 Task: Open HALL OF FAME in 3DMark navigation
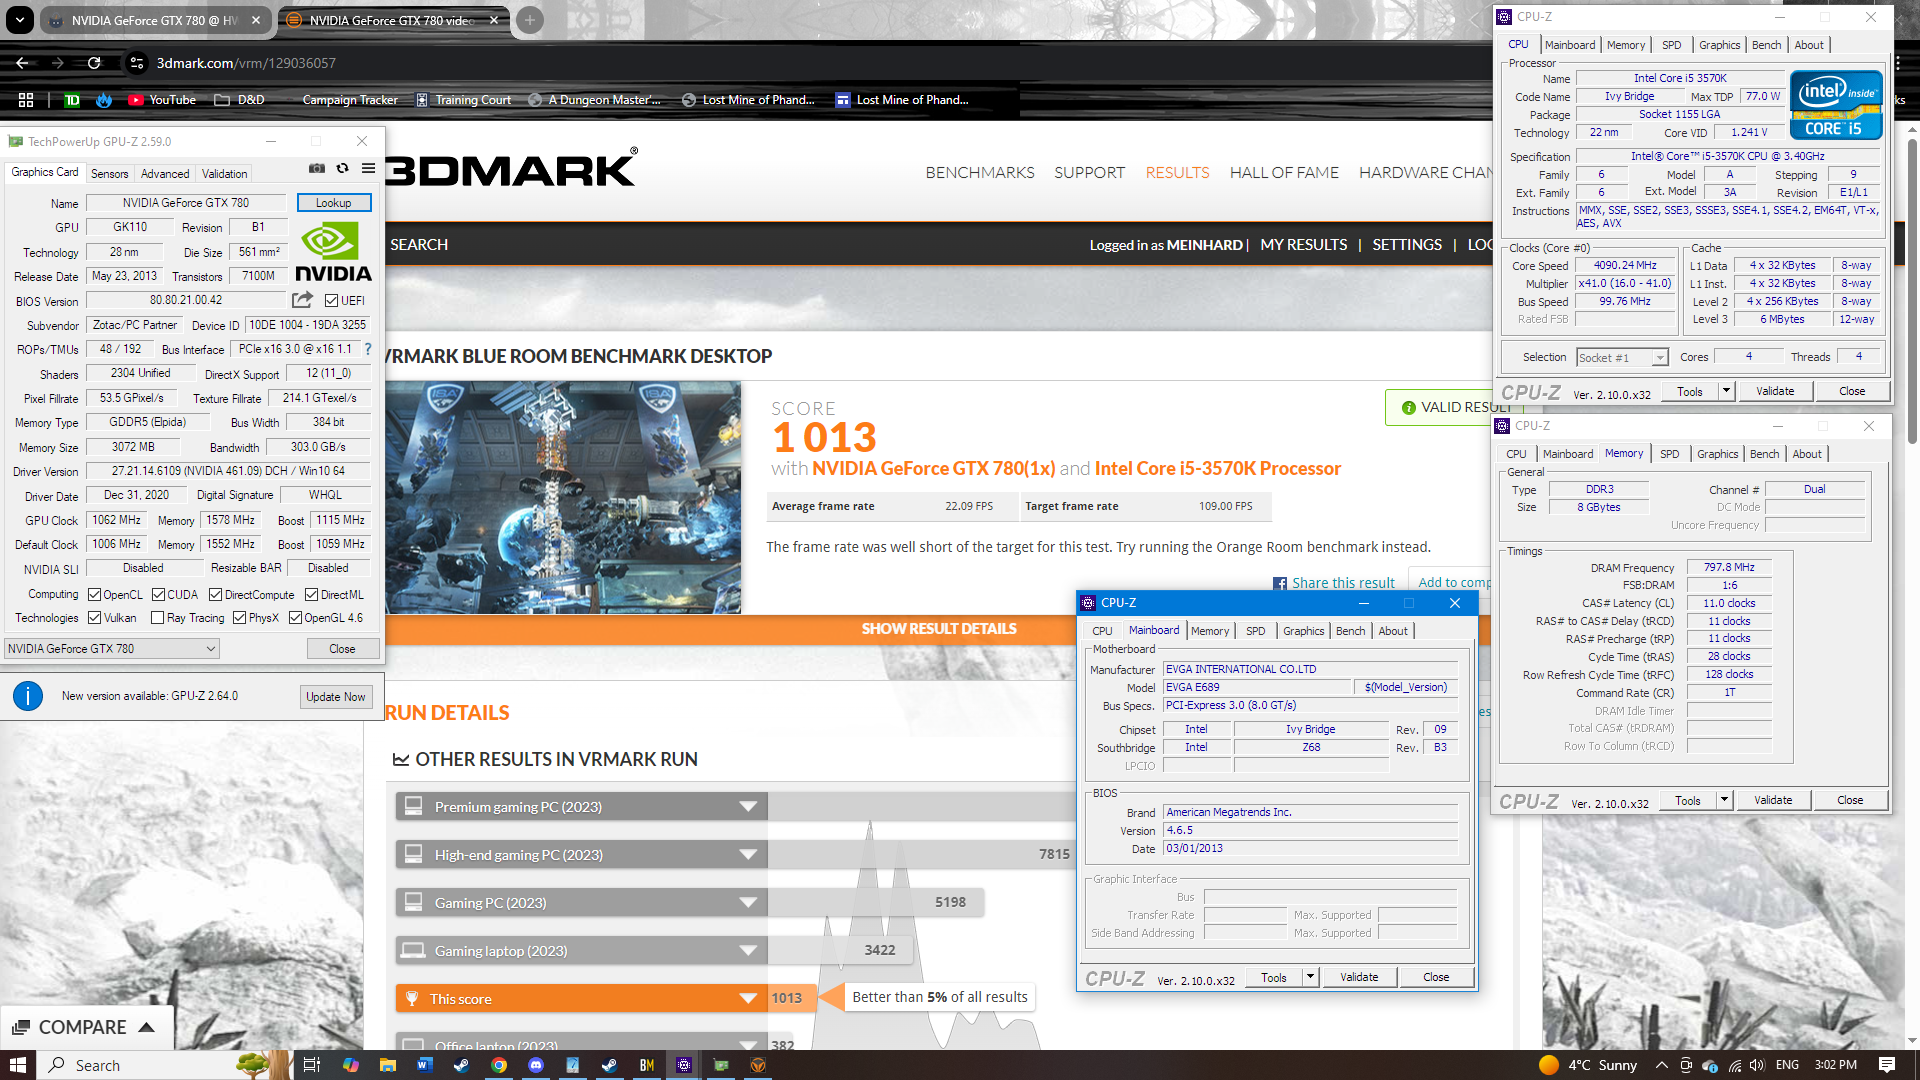point(1284,173)
